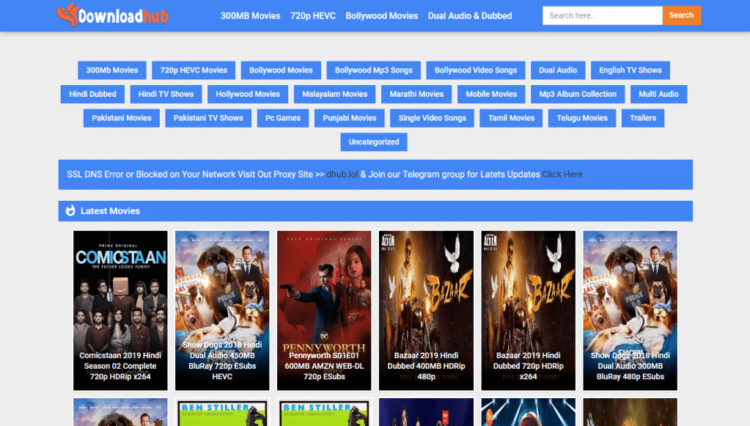Browse the Tamil Movies category
Image resolution: width=750 pixels, height=426 pixels.
coord(511,118)
